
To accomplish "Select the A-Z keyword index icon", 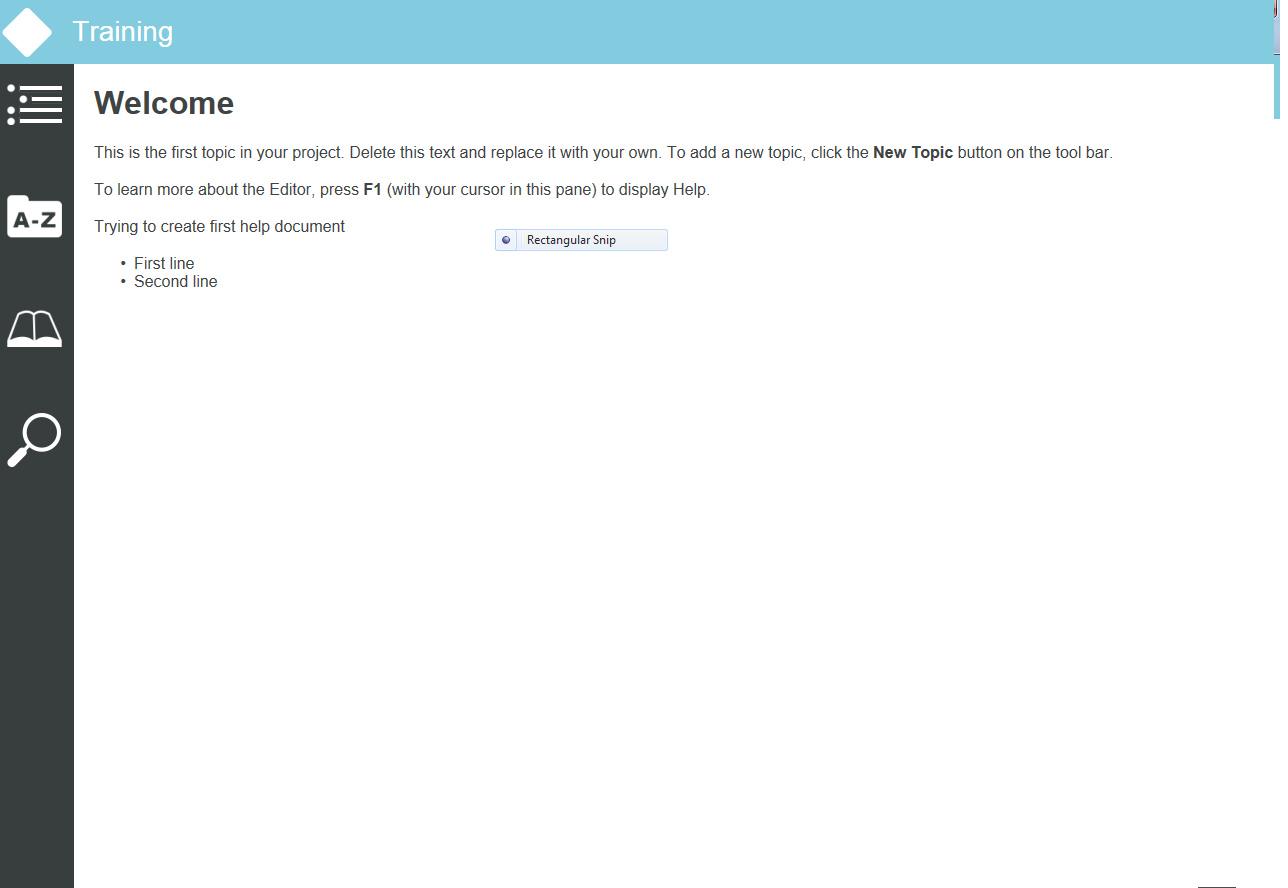I will click(x=35, y=217).
